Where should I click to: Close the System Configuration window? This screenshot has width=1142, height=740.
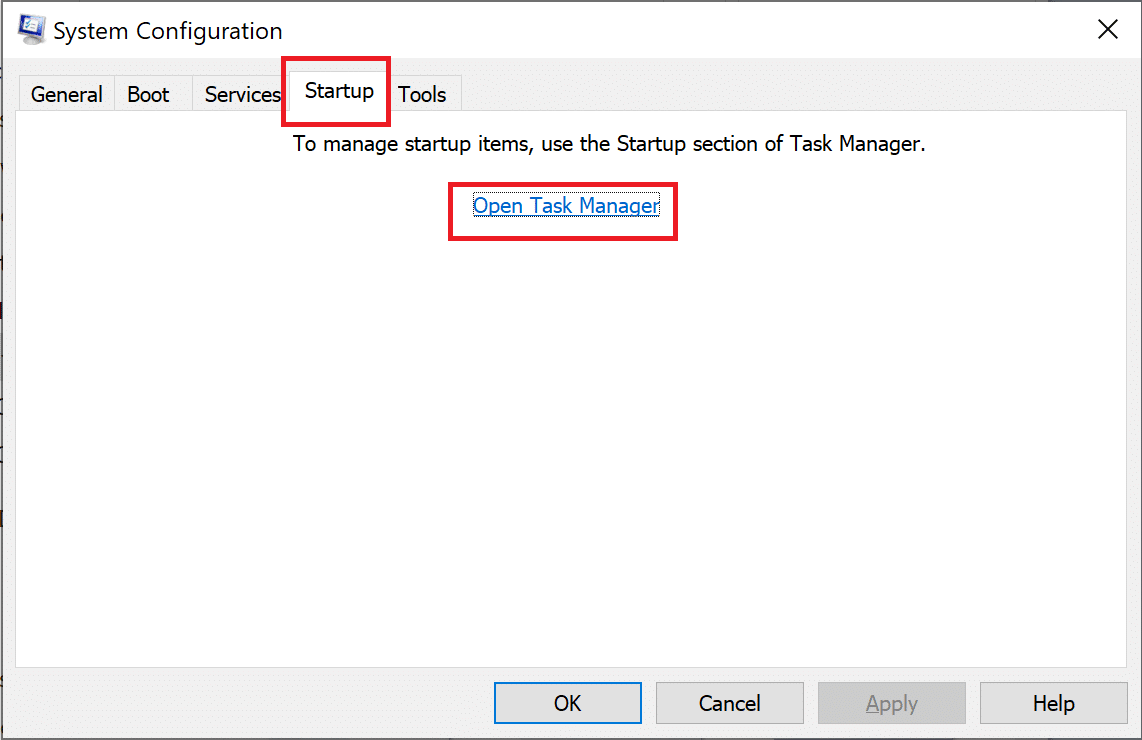pyautogui.click(x=1108, y=30)
